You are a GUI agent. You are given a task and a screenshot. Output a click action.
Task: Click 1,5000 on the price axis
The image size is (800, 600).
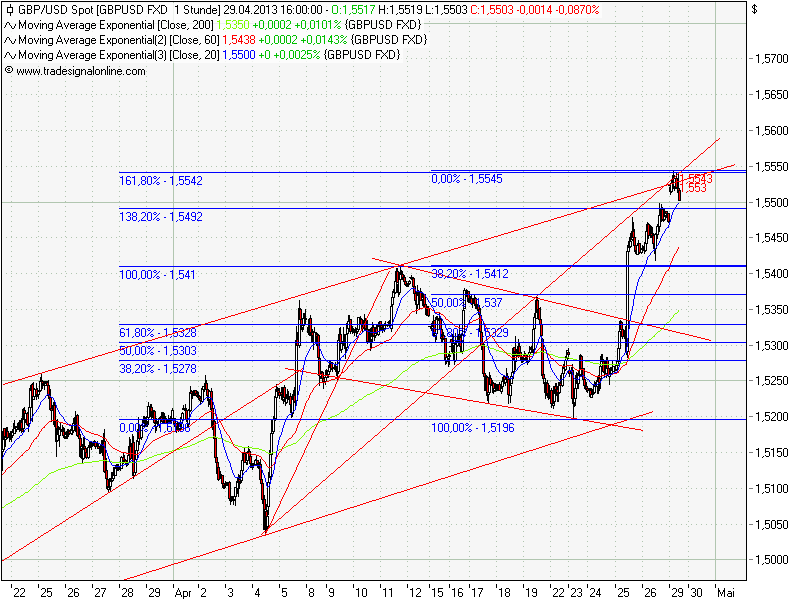(771, 560)
